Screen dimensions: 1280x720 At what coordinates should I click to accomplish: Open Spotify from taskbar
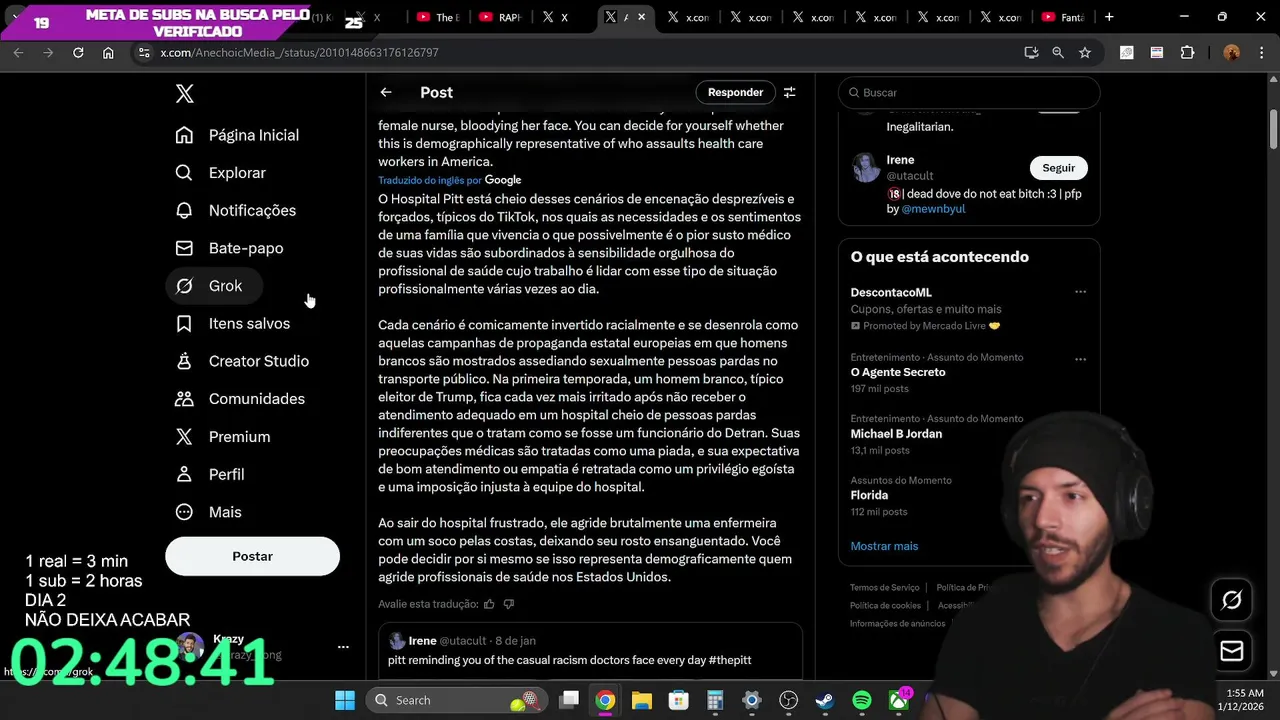(x=862, y=700)
